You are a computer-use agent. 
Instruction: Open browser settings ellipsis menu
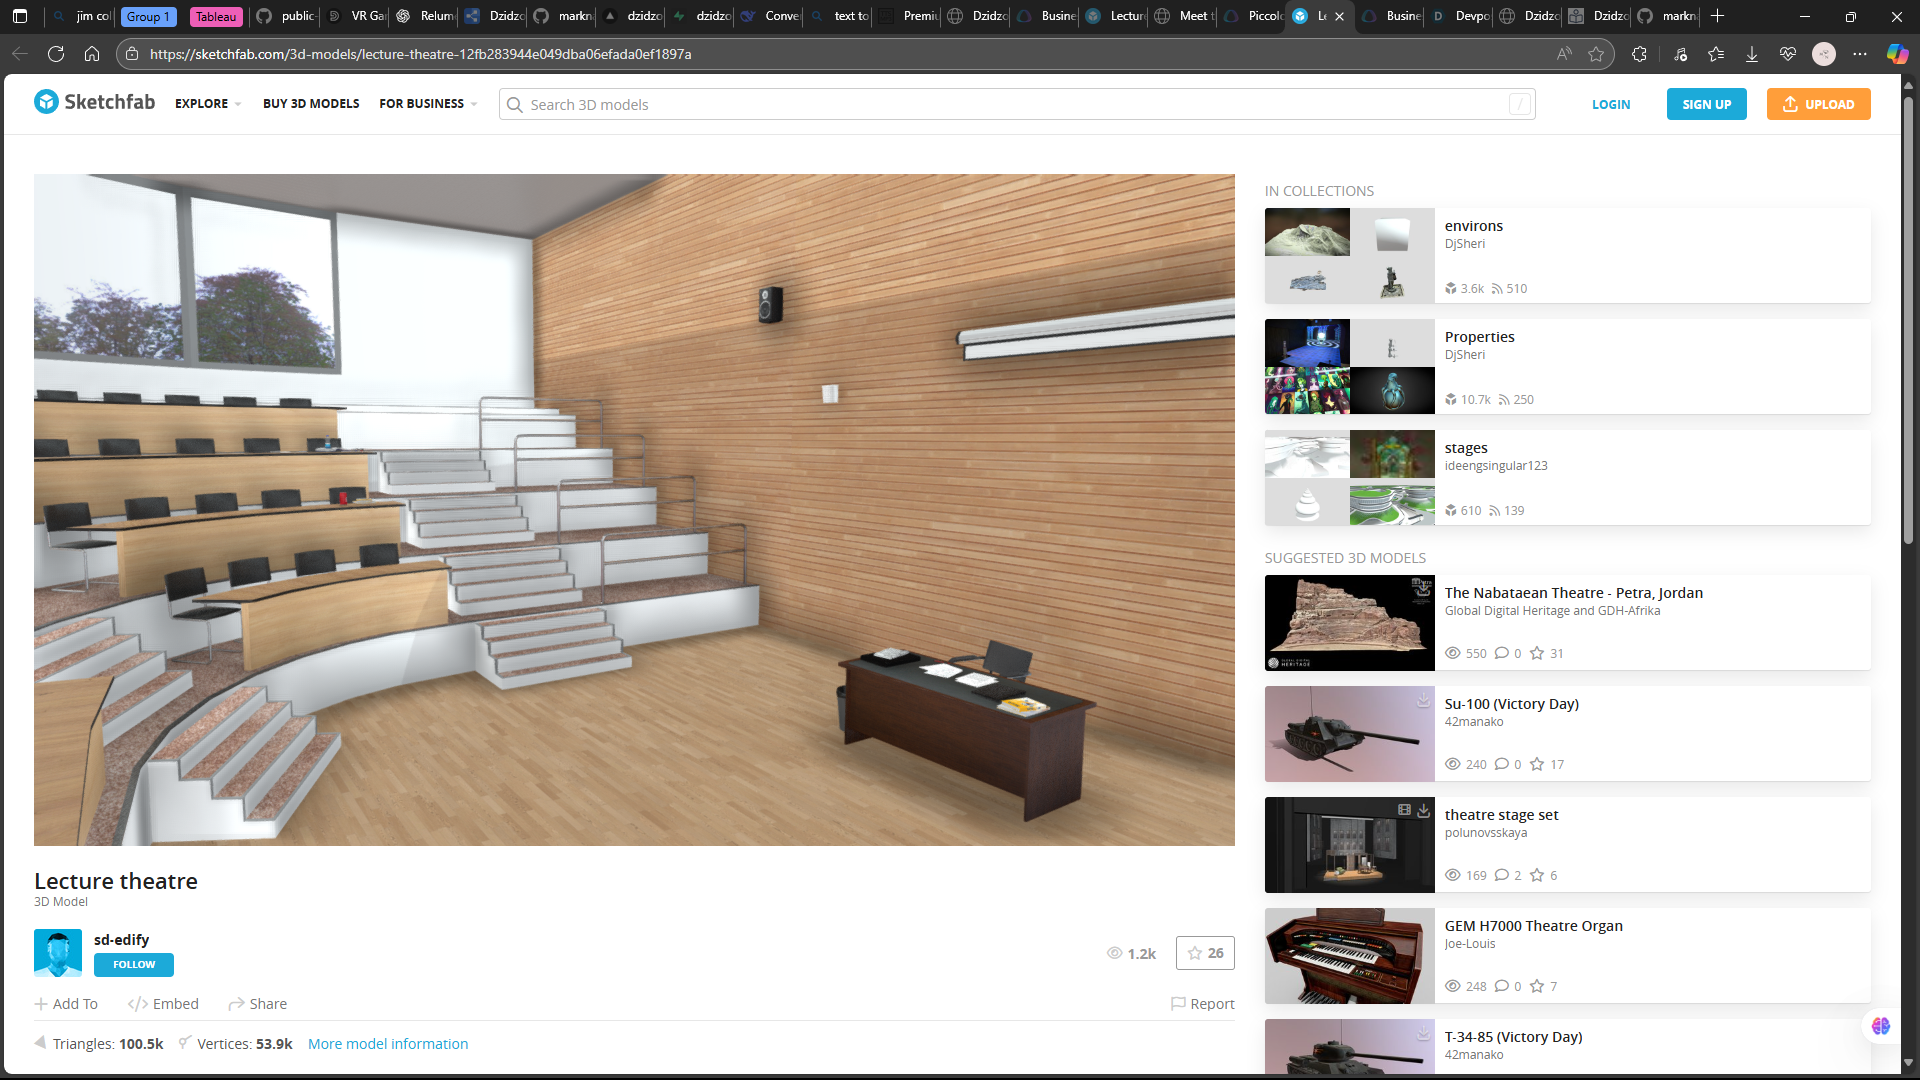[x=1860, y=54]
